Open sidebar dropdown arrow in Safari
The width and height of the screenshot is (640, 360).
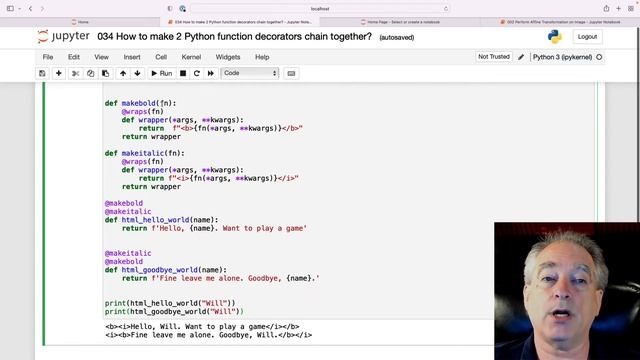[x=19, y=9]
